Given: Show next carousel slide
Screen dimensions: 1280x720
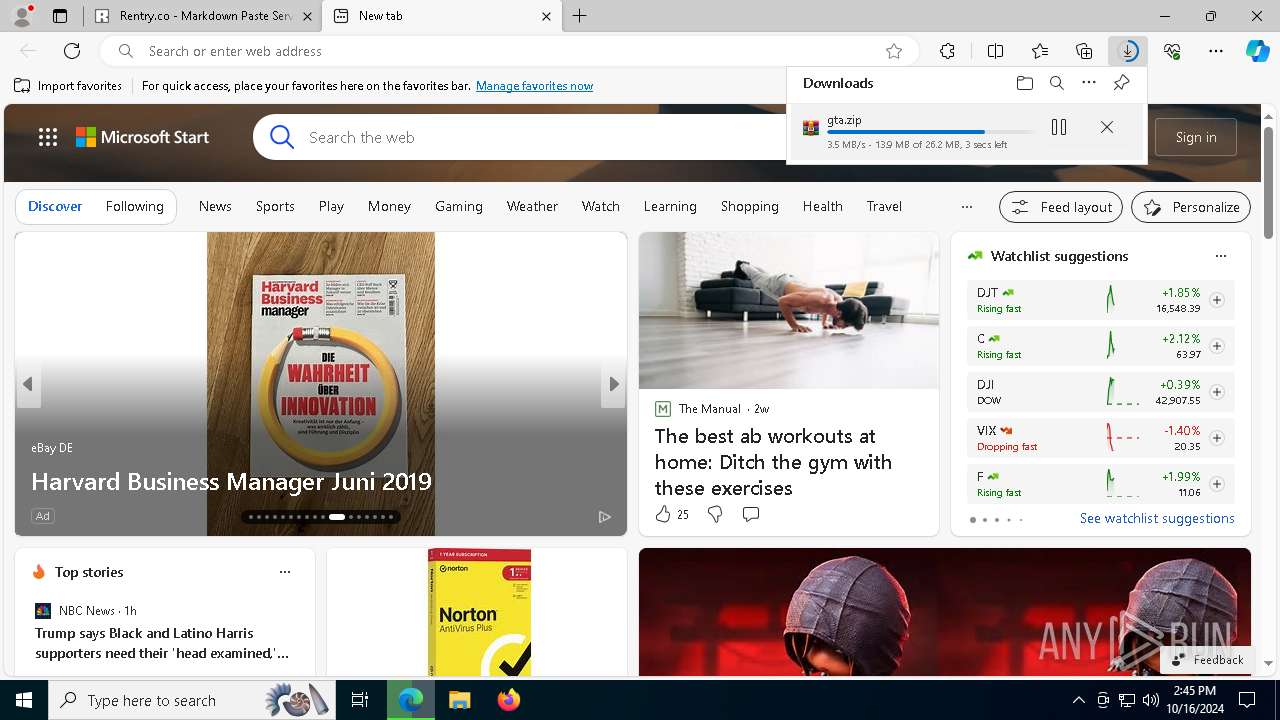Looking at the screenshot, I should click(x=614, y=384).
